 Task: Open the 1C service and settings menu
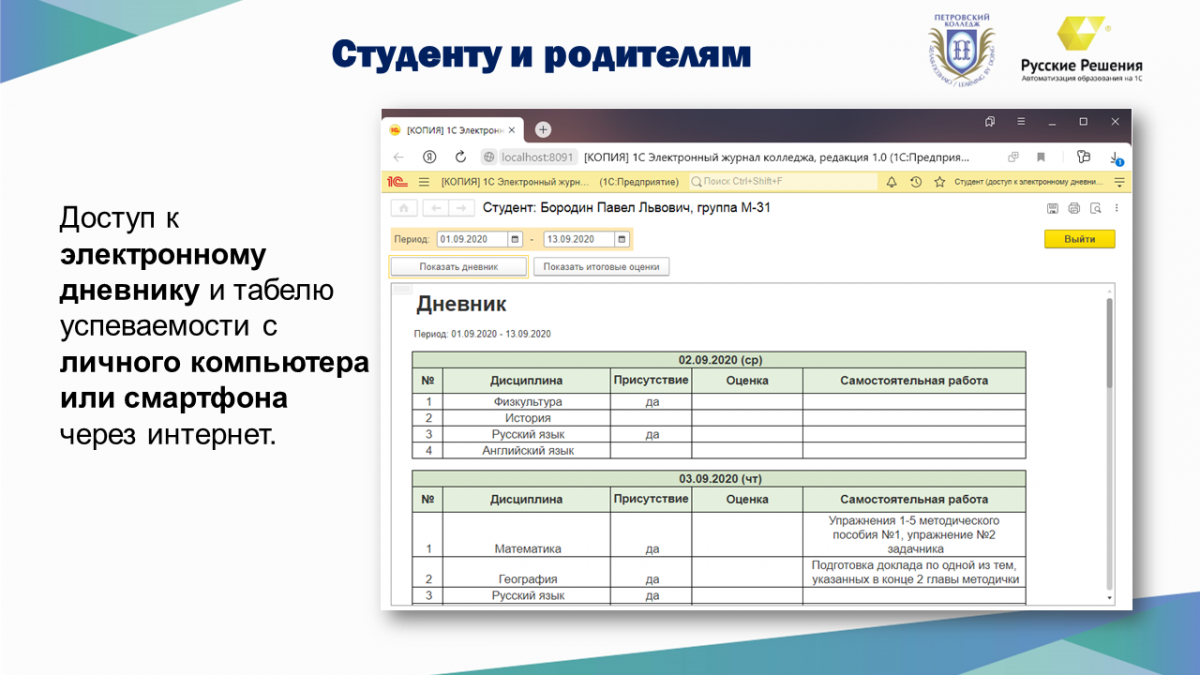(1120, 182)
